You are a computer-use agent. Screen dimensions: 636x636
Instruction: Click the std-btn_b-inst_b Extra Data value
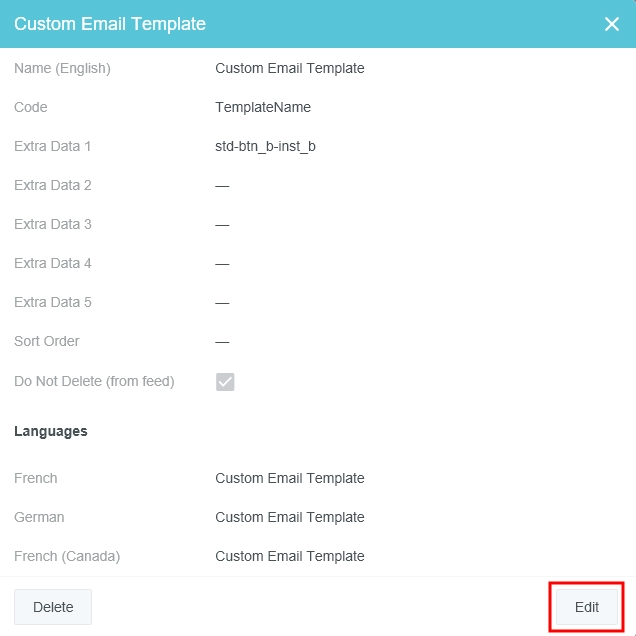(x=265, y=147)
